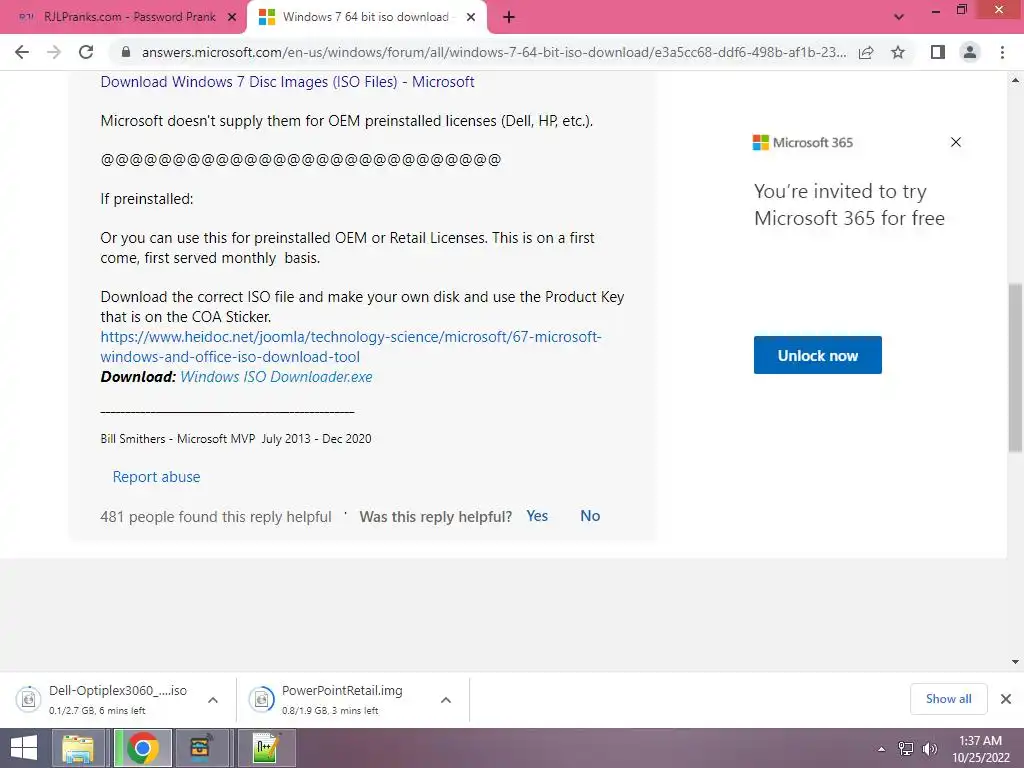Image resolution: width=1024 pixels, height=768 pixels.
Task: Reload the current page
Action: pos(86,52)
